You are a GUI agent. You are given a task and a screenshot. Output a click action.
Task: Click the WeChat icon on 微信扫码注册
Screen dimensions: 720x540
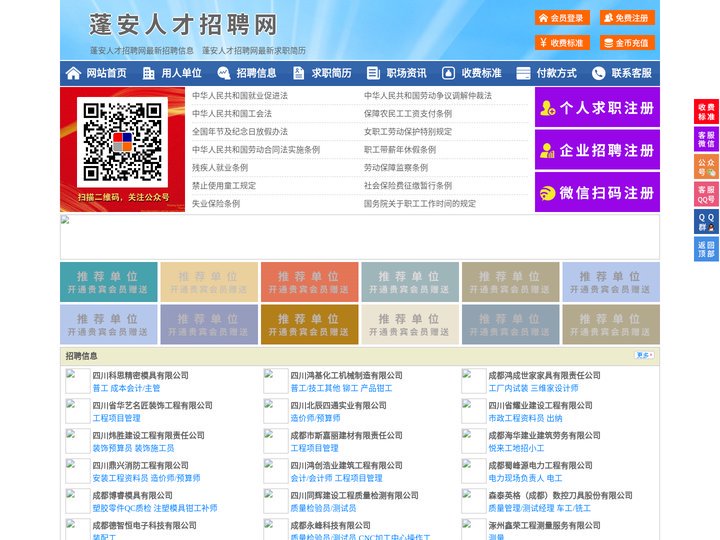pos(547,193)
